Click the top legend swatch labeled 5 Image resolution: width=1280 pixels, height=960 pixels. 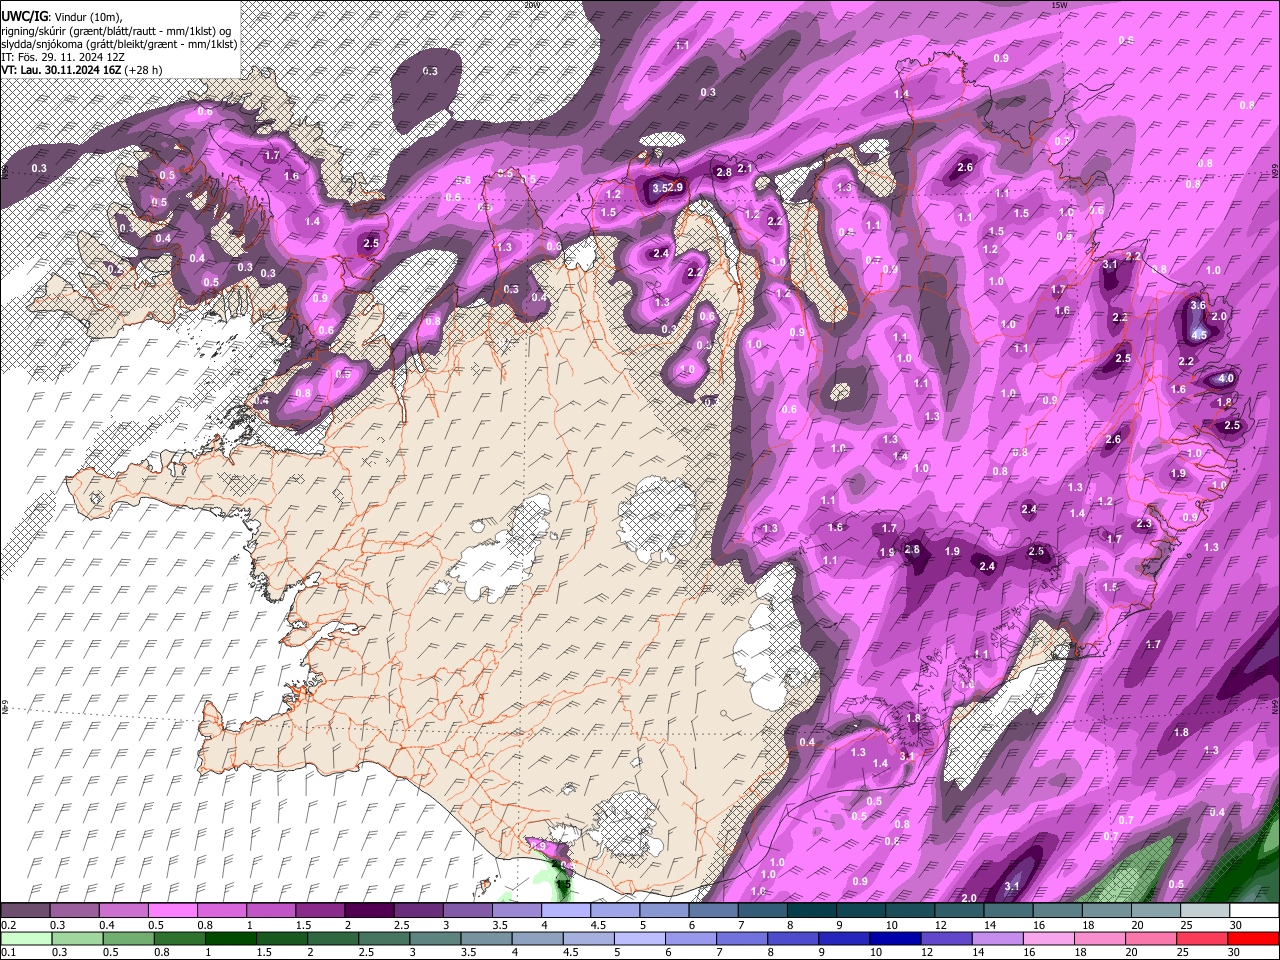(x=664, y=910)
